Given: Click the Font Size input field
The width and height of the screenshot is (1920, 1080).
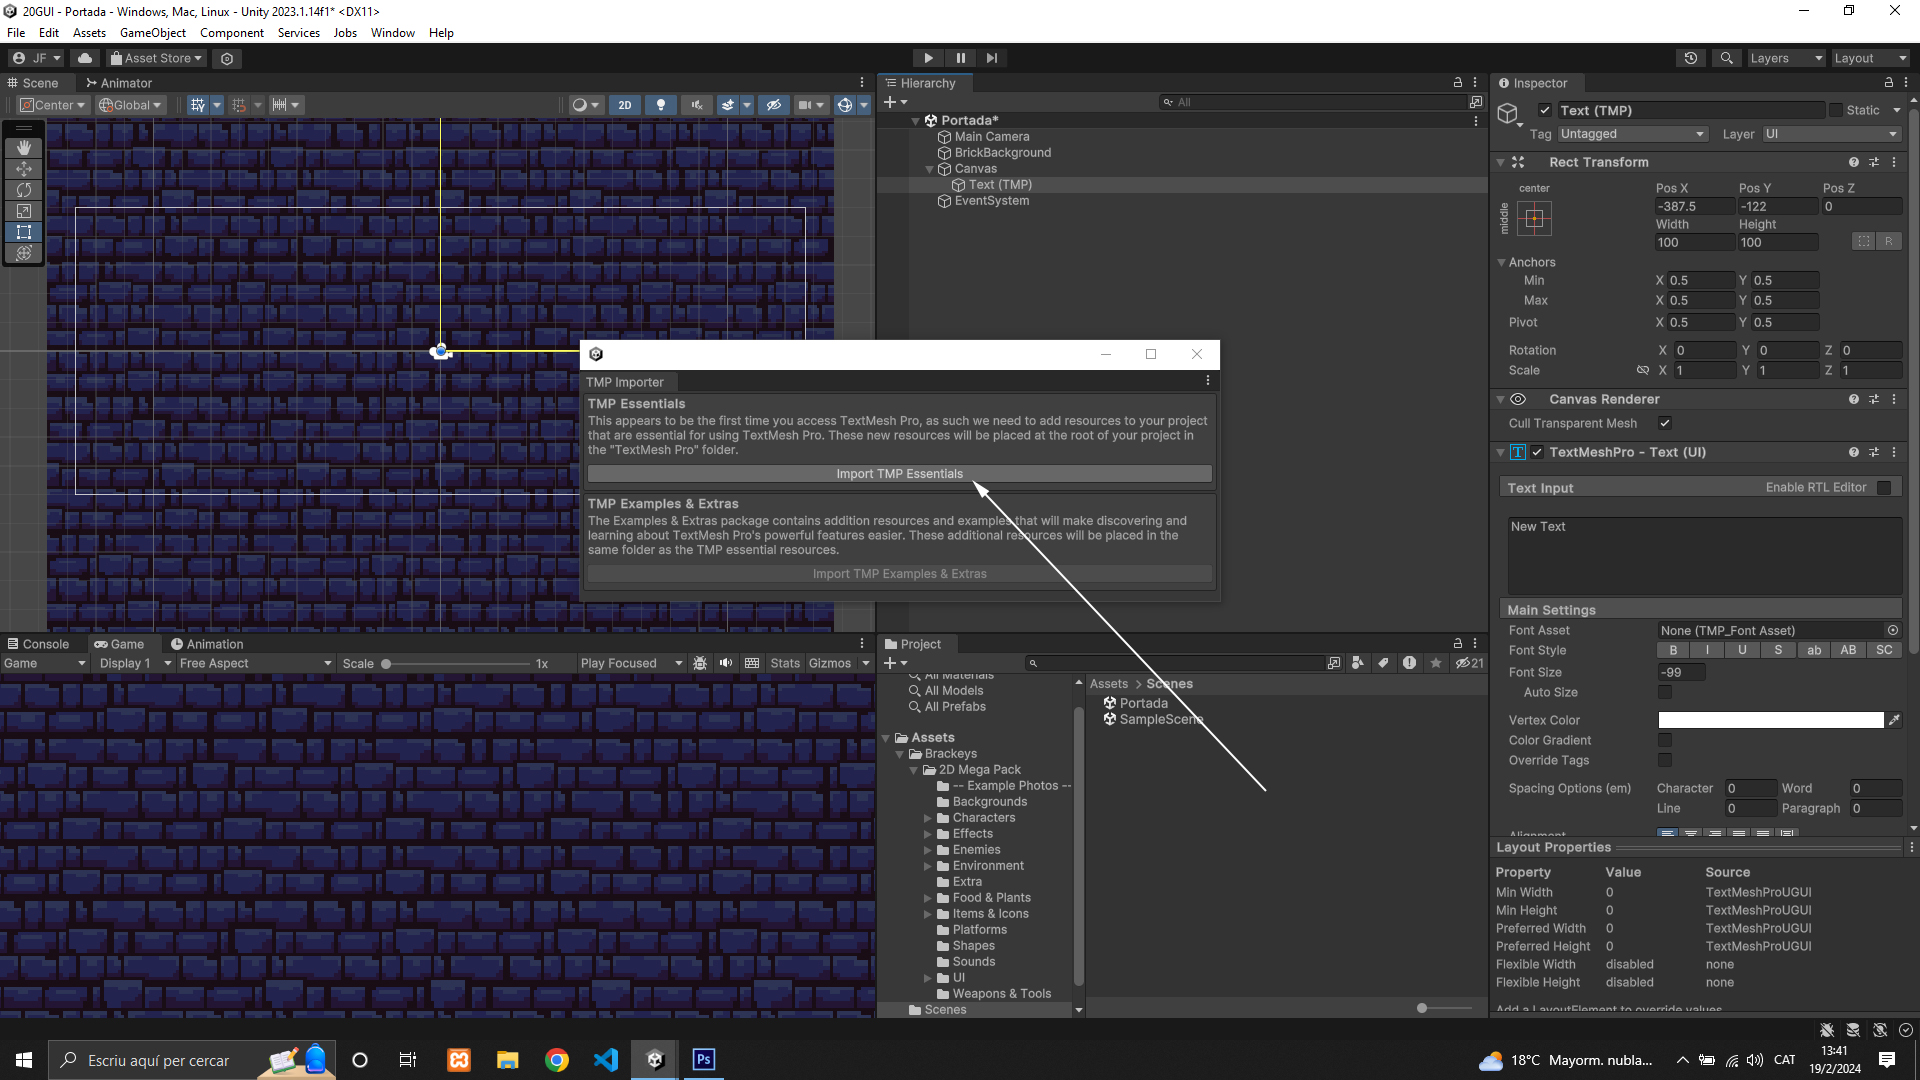Looking at the screenshot, I should [x=1681, y=672].
